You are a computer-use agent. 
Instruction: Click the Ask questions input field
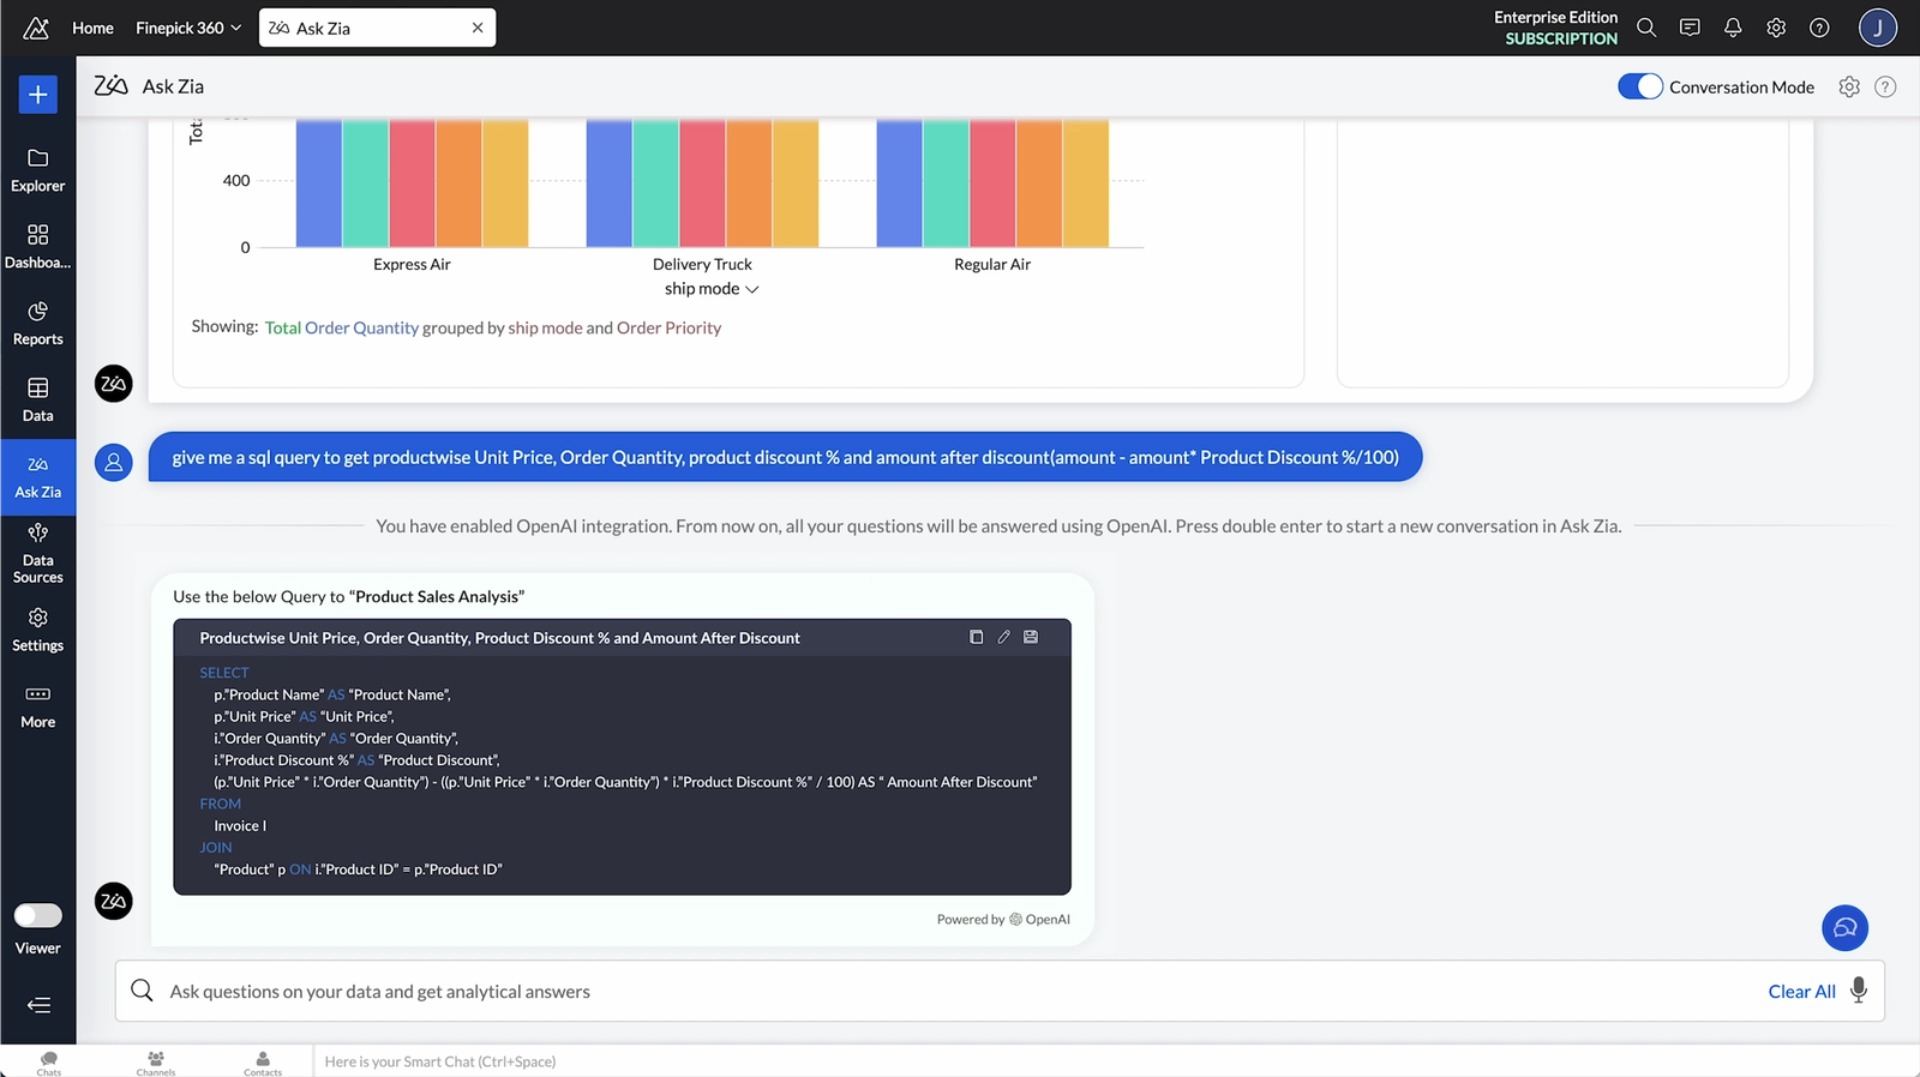[960, 991]
